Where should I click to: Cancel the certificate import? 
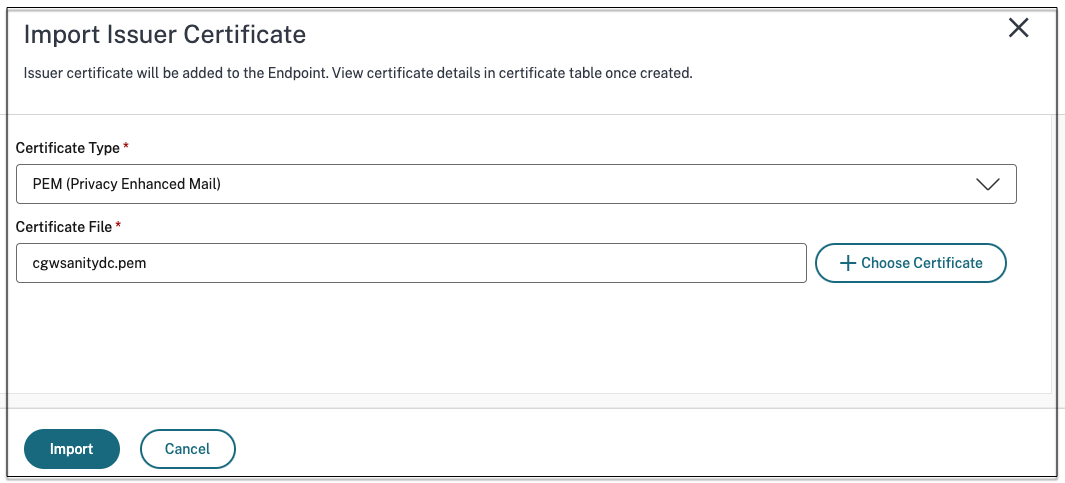click(187, 449)
